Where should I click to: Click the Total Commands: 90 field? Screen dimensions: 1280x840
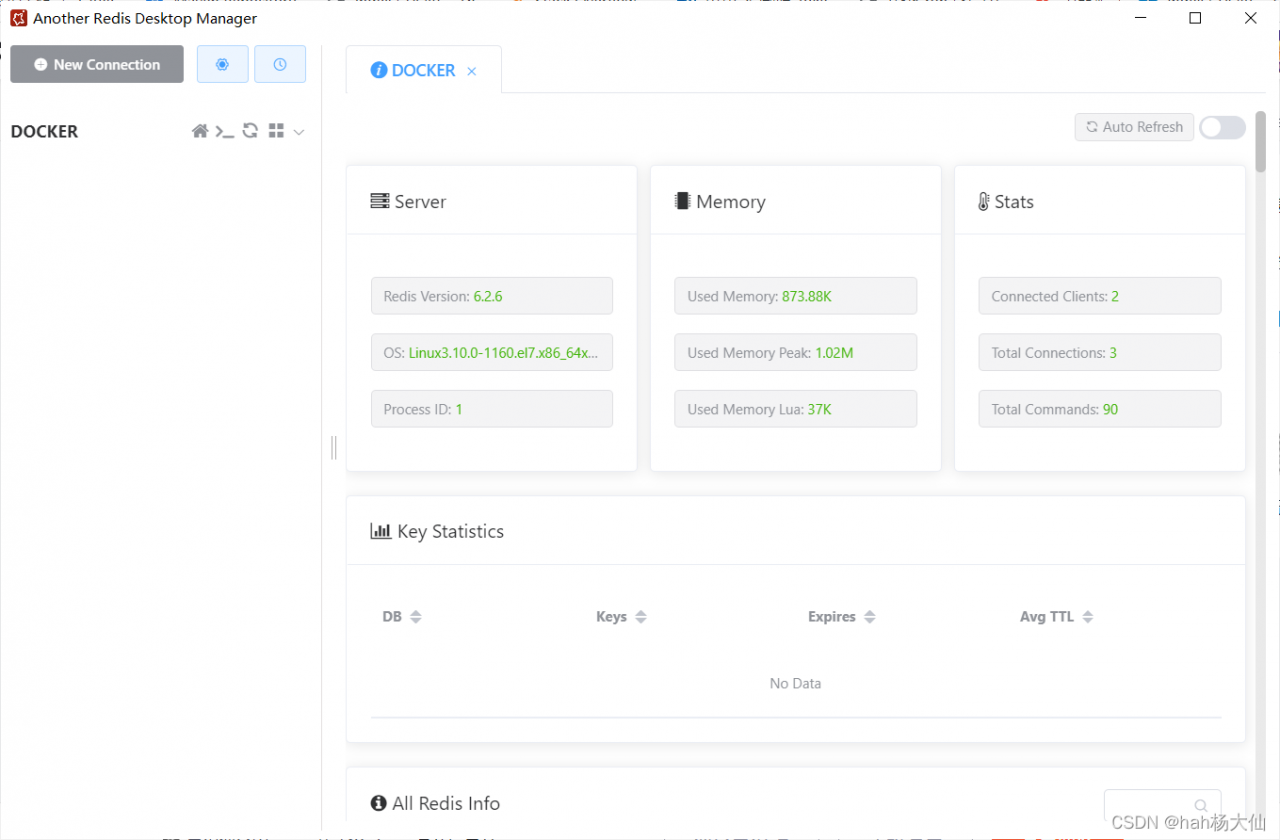coord(1100,409)
